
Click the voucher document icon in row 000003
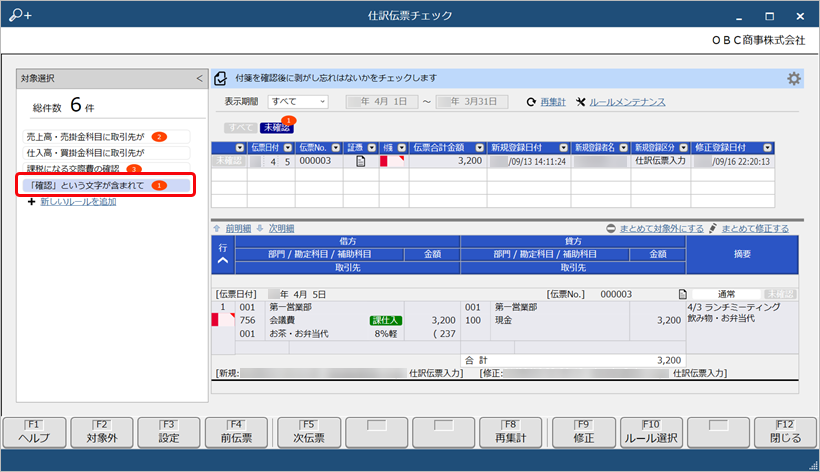click(360, 162)
